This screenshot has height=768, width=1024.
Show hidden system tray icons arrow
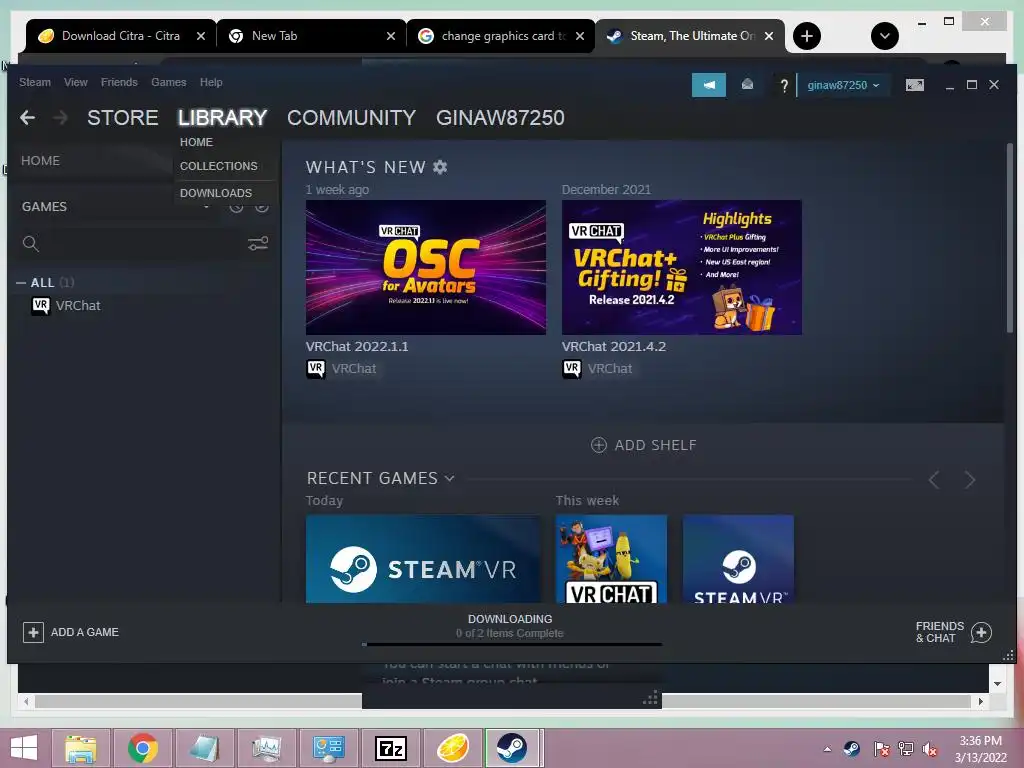827,749
